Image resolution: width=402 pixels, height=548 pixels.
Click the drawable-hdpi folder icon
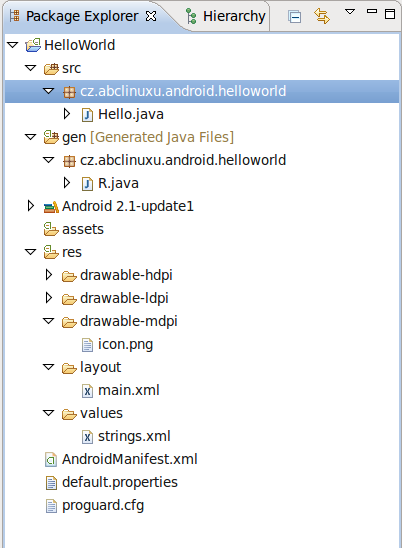(x=69, y=276)
